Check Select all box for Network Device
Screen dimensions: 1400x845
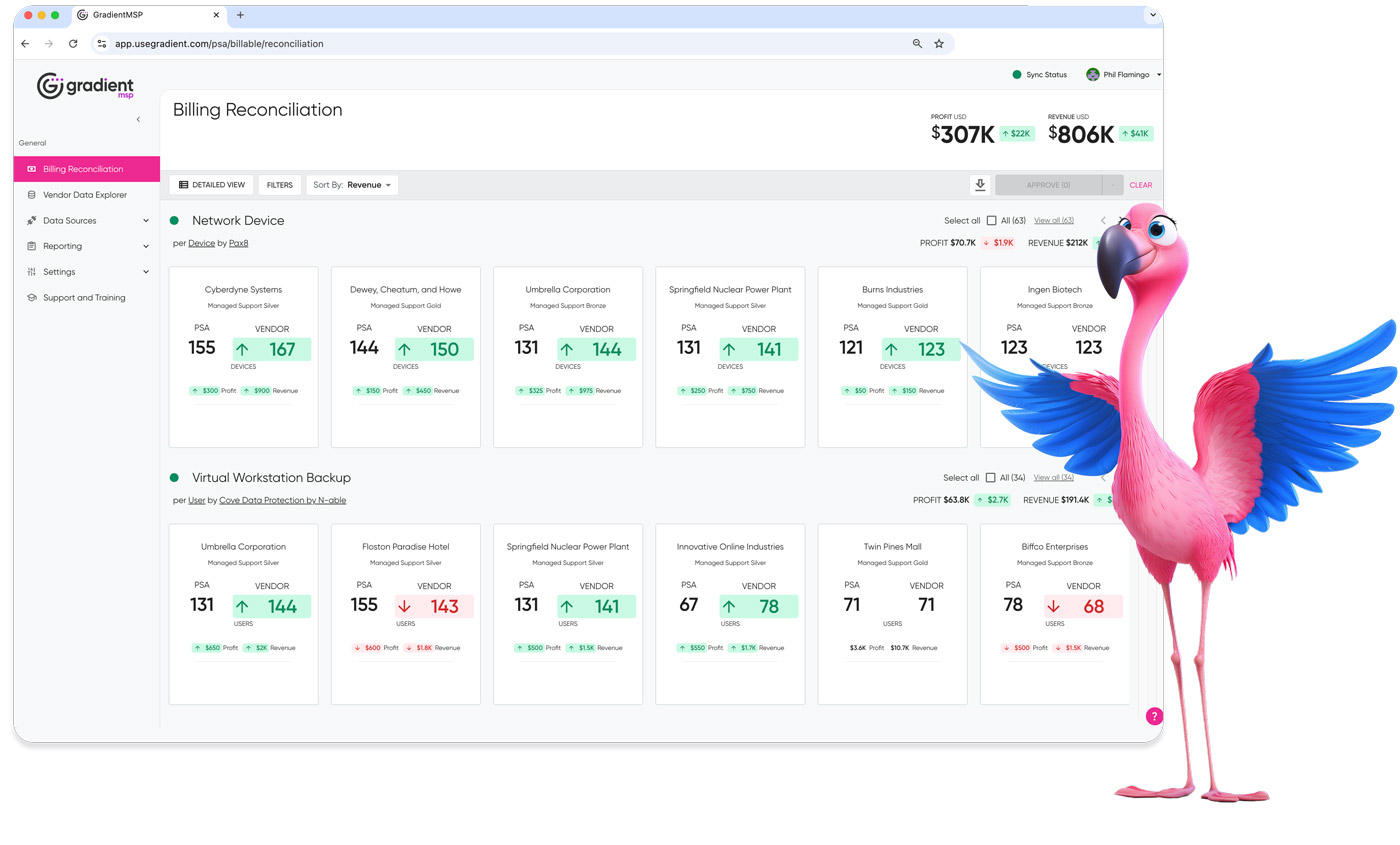(x=991, y=221)
